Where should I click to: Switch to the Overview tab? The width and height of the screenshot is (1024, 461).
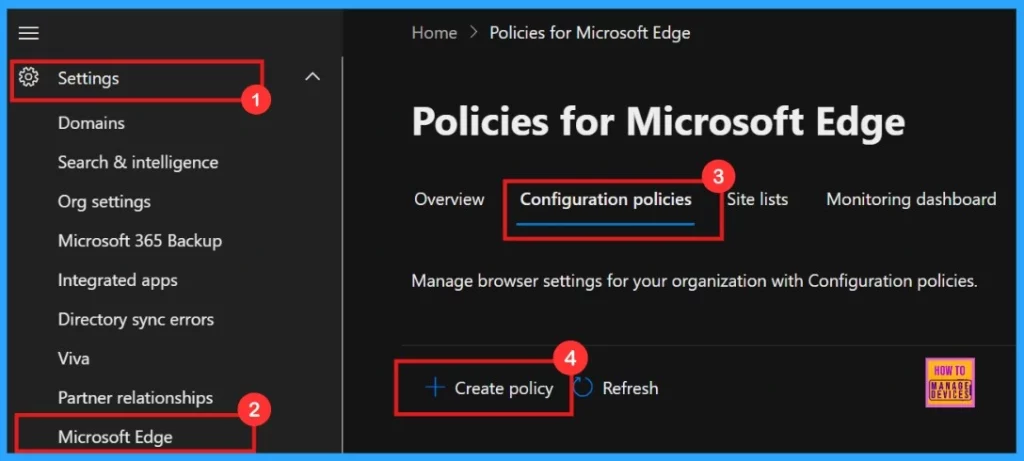coord(449,199)
